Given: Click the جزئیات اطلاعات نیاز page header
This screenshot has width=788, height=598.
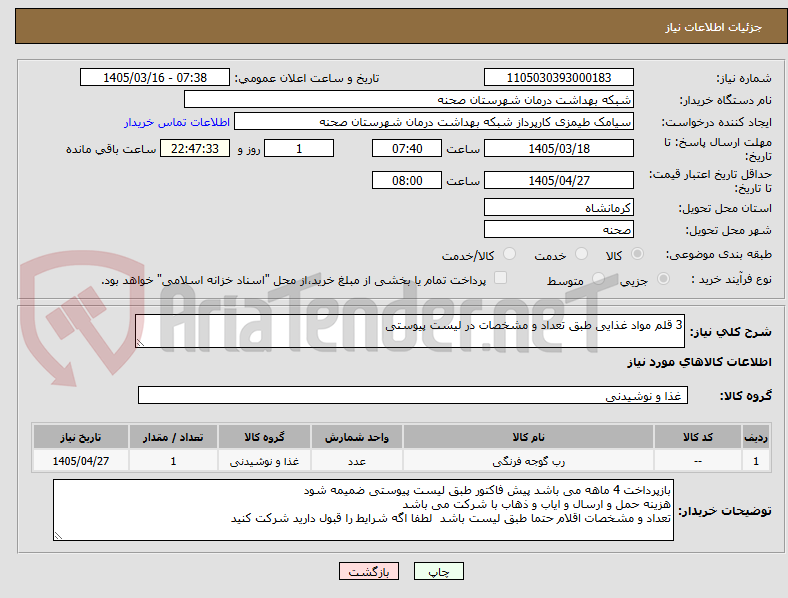Looking at the screenshot, I should click(714, 27).
